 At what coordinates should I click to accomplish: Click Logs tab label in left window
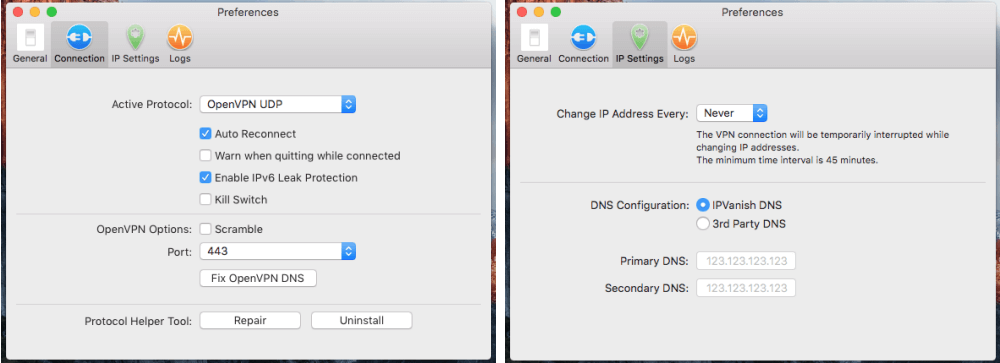180,59
